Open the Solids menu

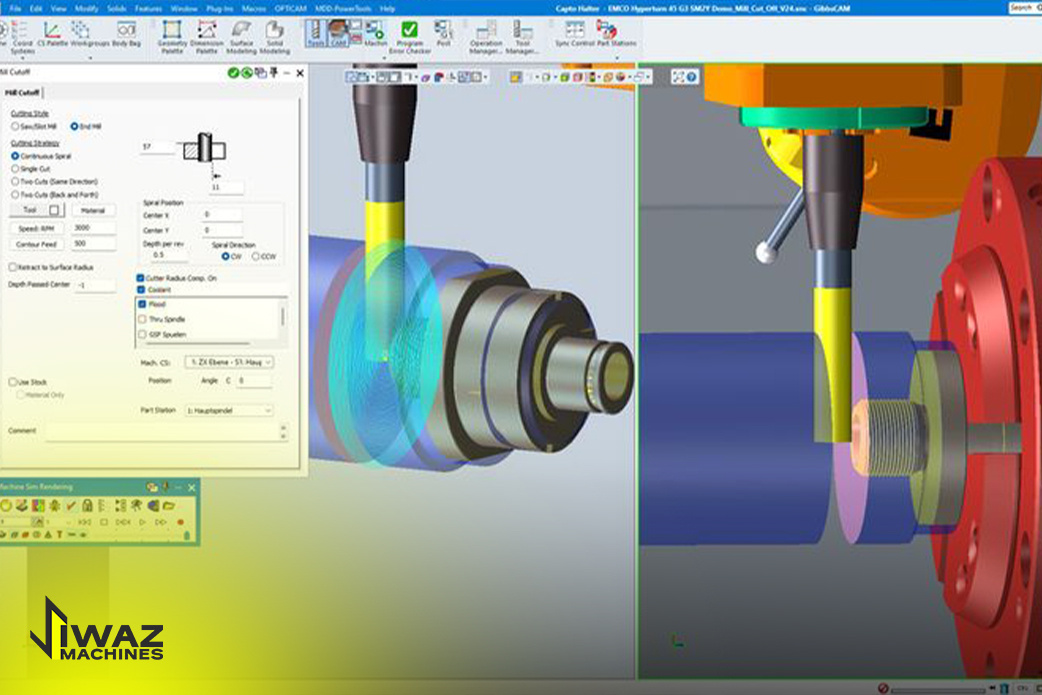coord(117,9)
